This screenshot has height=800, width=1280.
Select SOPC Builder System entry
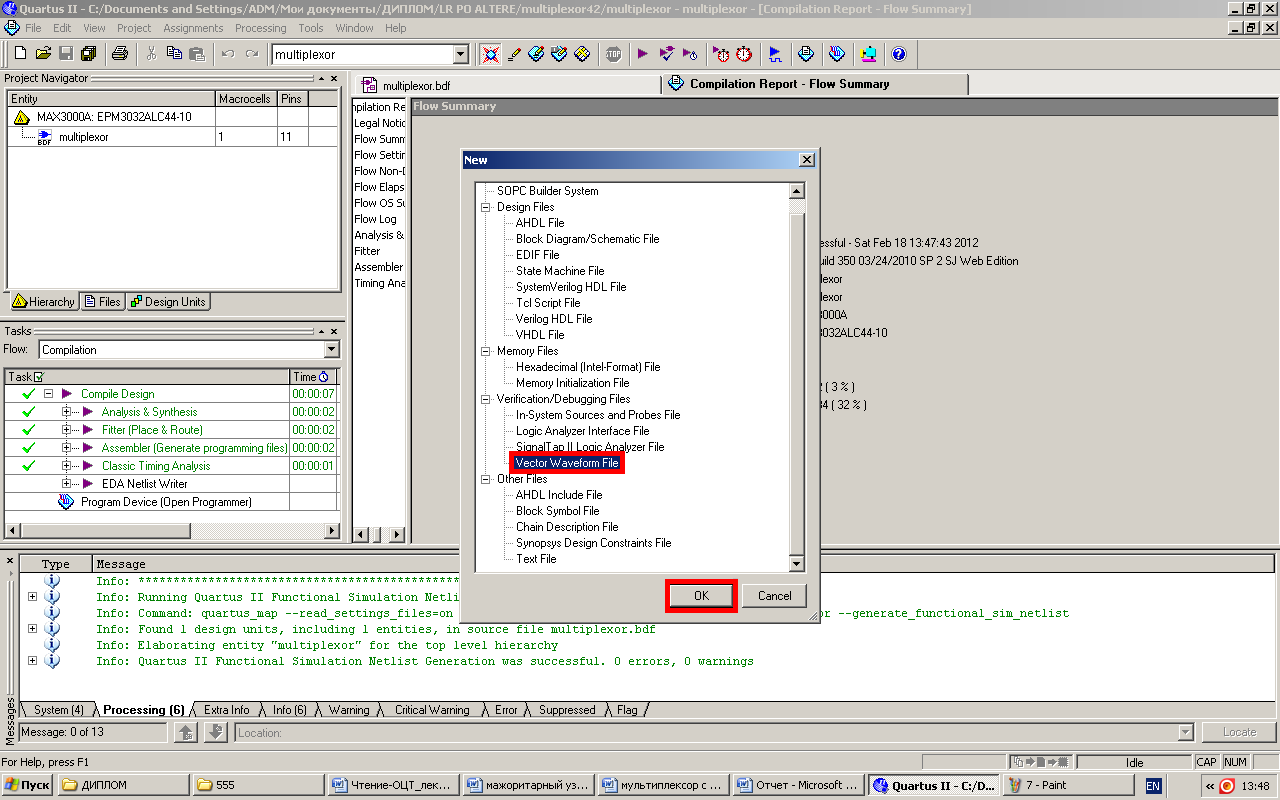pyautogui.click(x=547, y=191)
